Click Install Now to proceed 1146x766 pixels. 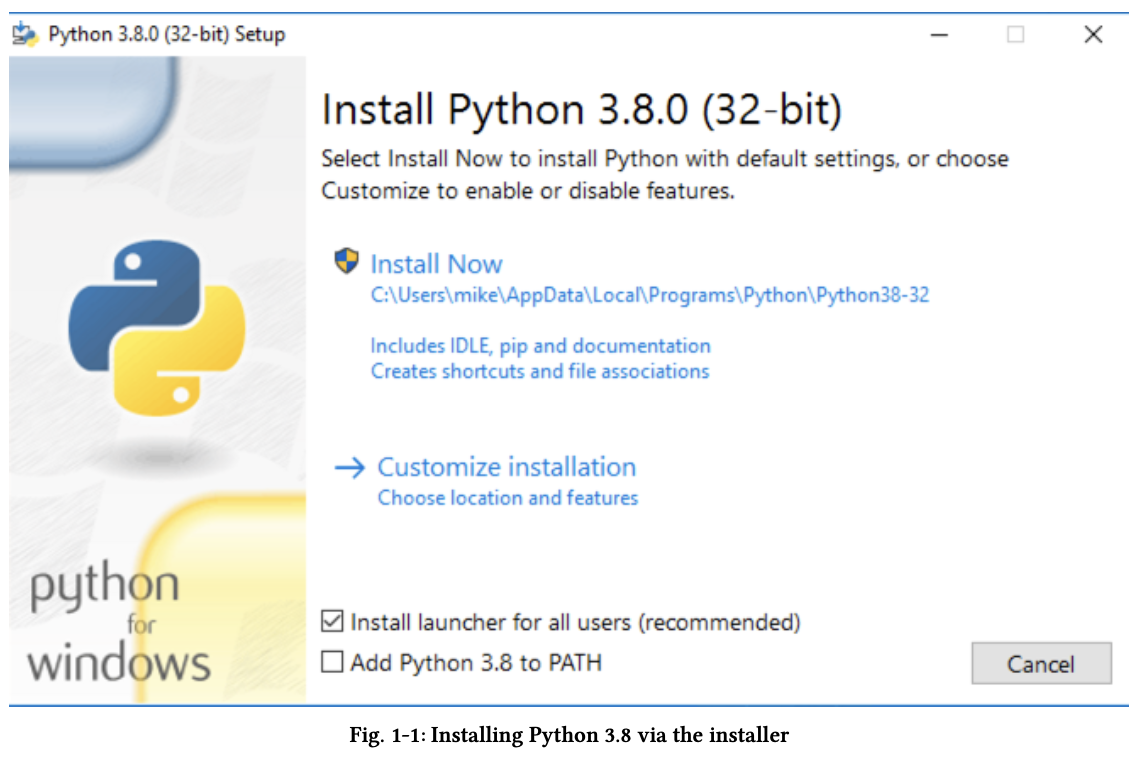tap(436, 263)
